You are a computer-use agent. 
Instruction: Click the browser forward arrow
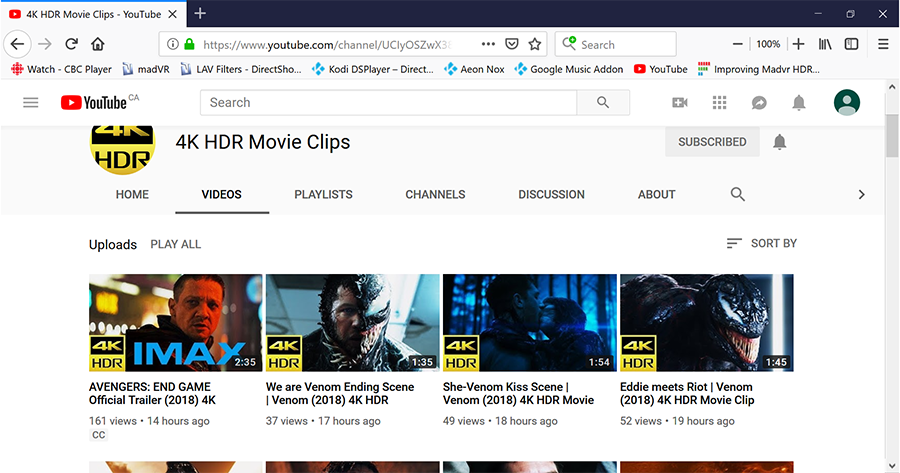45,44
